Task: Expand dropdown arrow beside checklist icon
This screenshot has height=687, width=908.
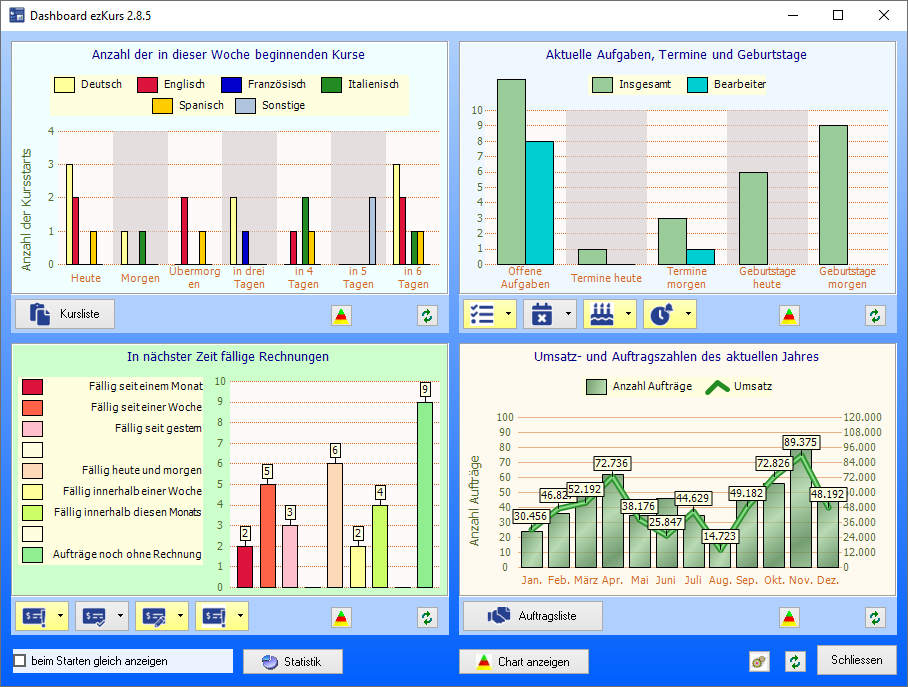Action: click(x=510, y=315)
